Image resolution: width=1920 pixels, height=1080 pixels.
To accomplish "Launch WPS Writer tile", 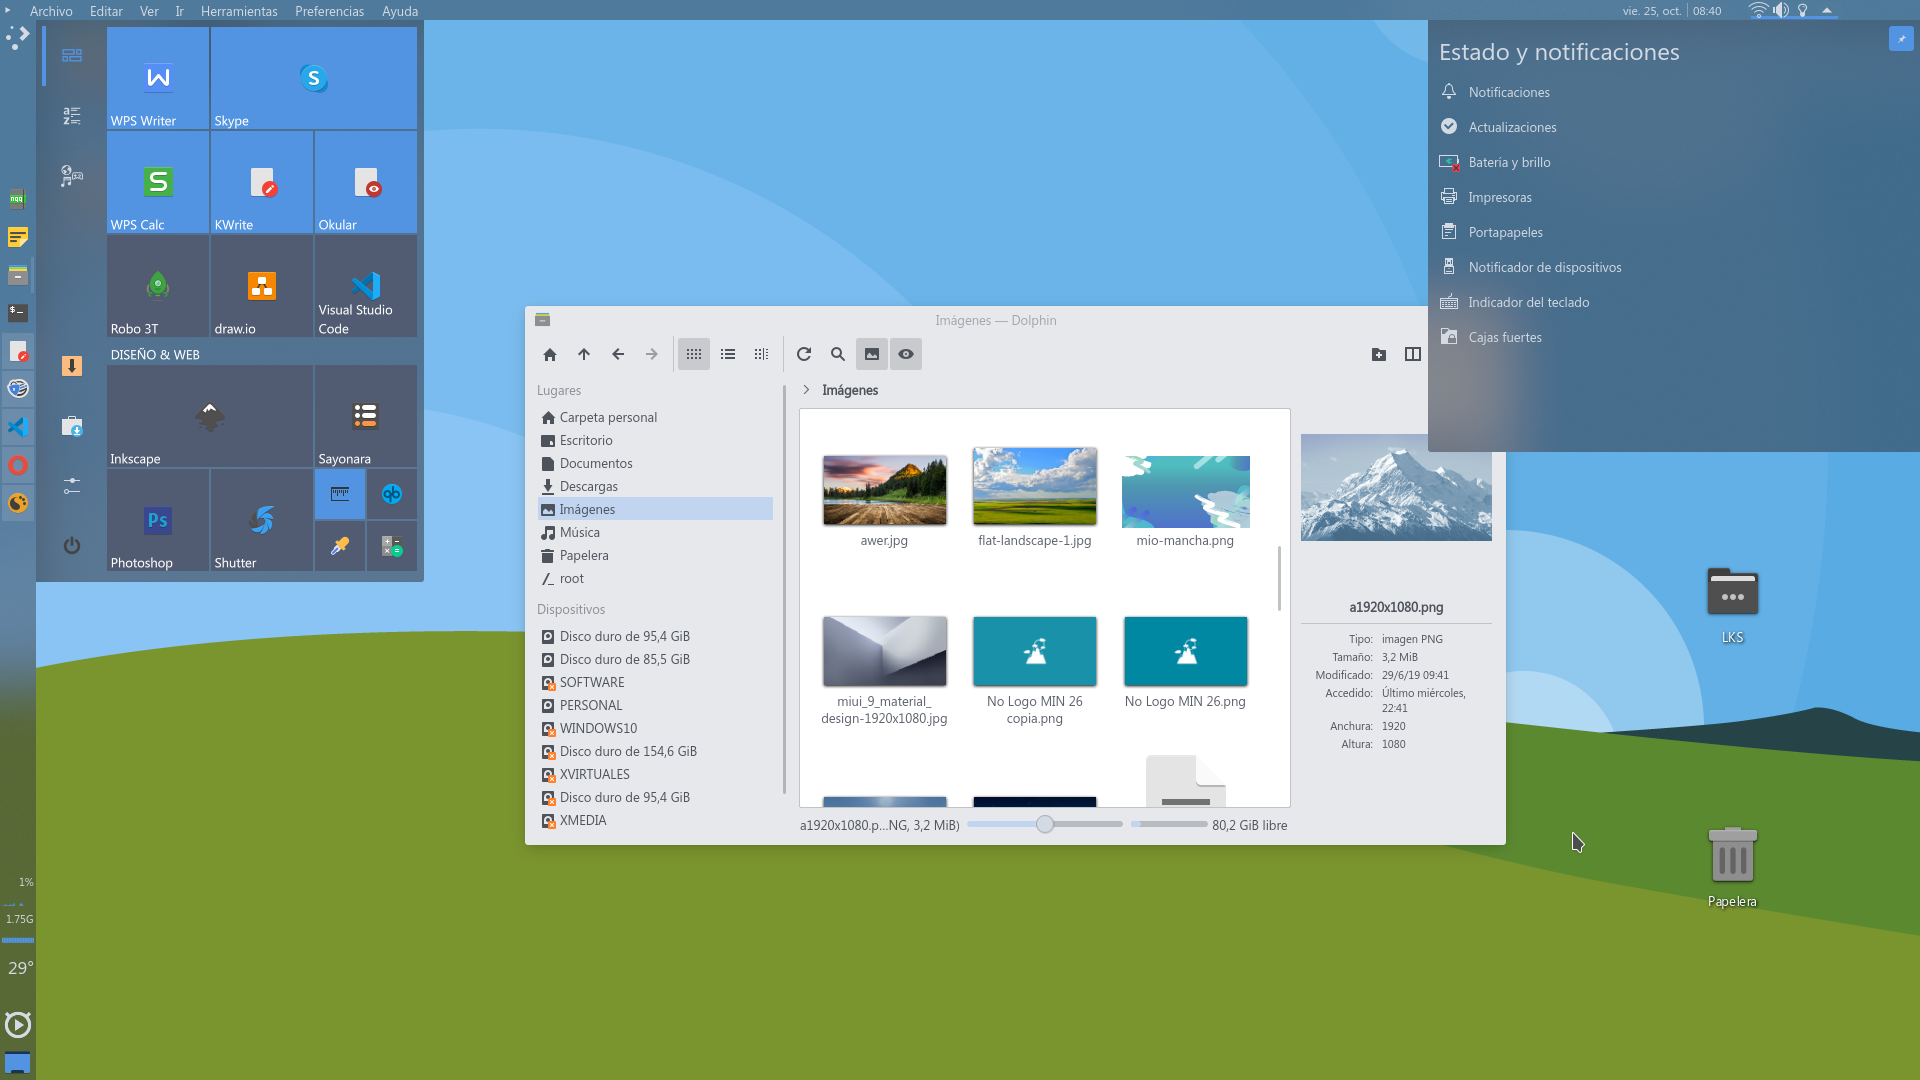I will point(158,78).
